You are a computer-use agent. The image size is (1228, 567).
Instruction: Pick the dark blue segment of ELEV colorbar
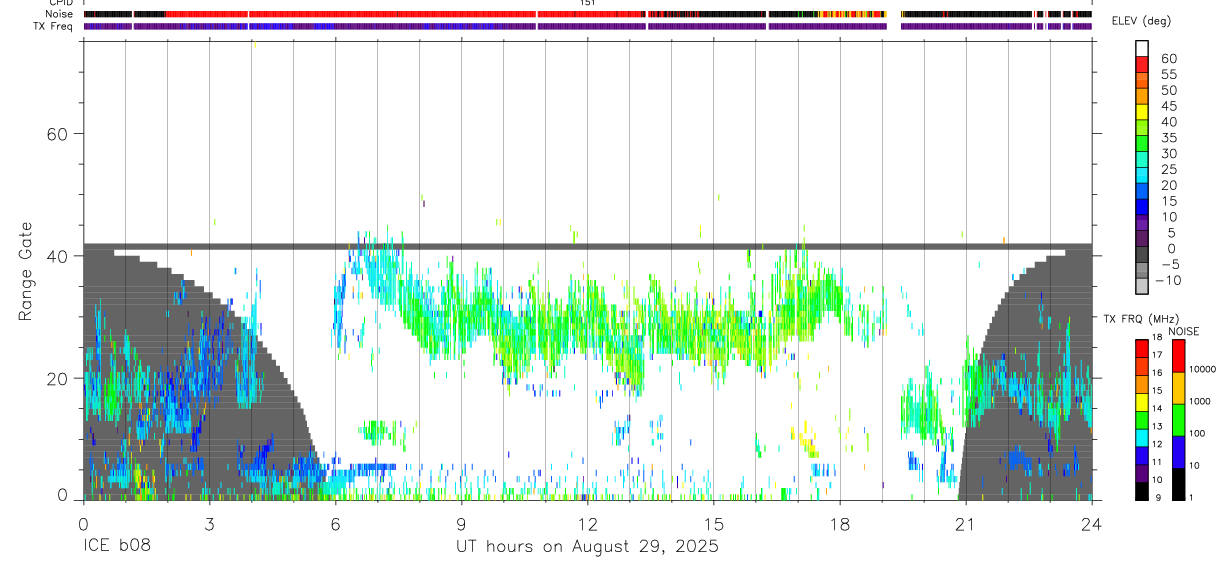[x=1143, y=207]
